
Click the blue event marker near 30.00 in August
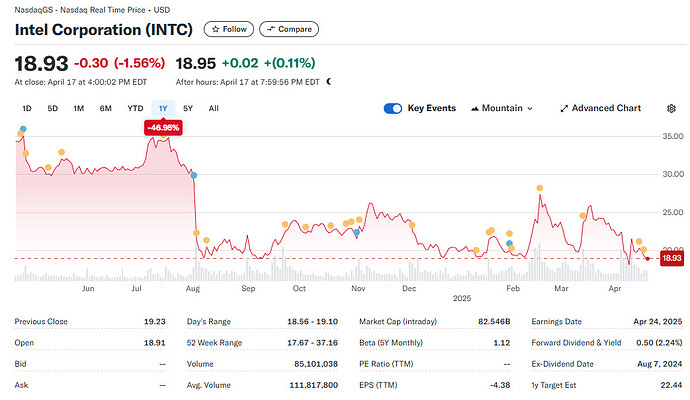(x=193, y=175)
